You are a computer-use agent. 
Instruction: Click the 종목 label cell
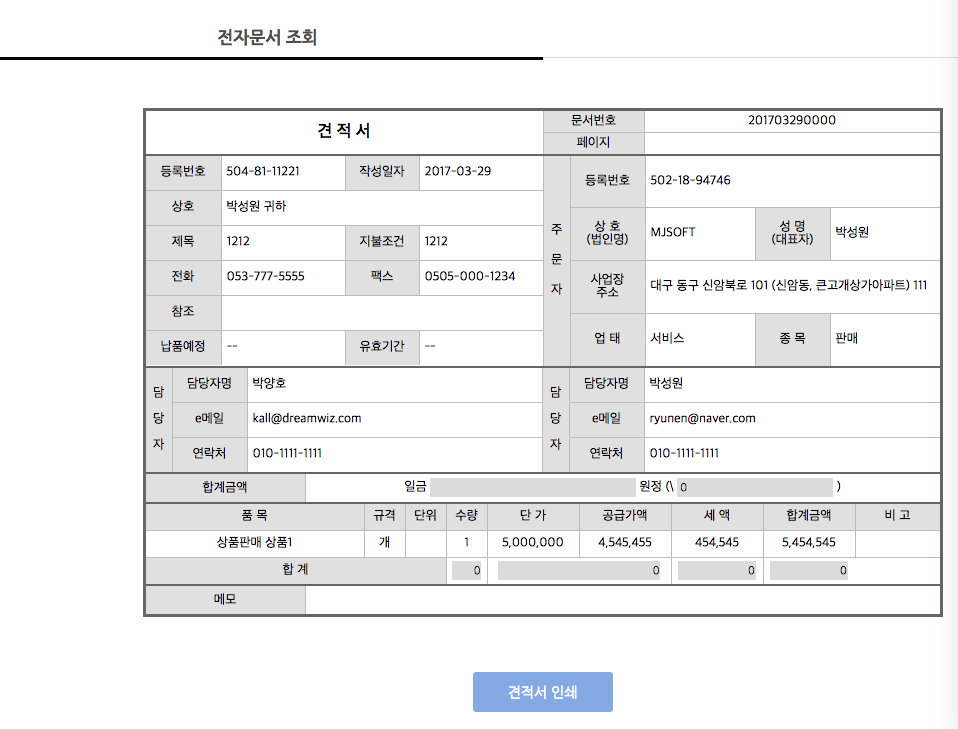(792, 339)
